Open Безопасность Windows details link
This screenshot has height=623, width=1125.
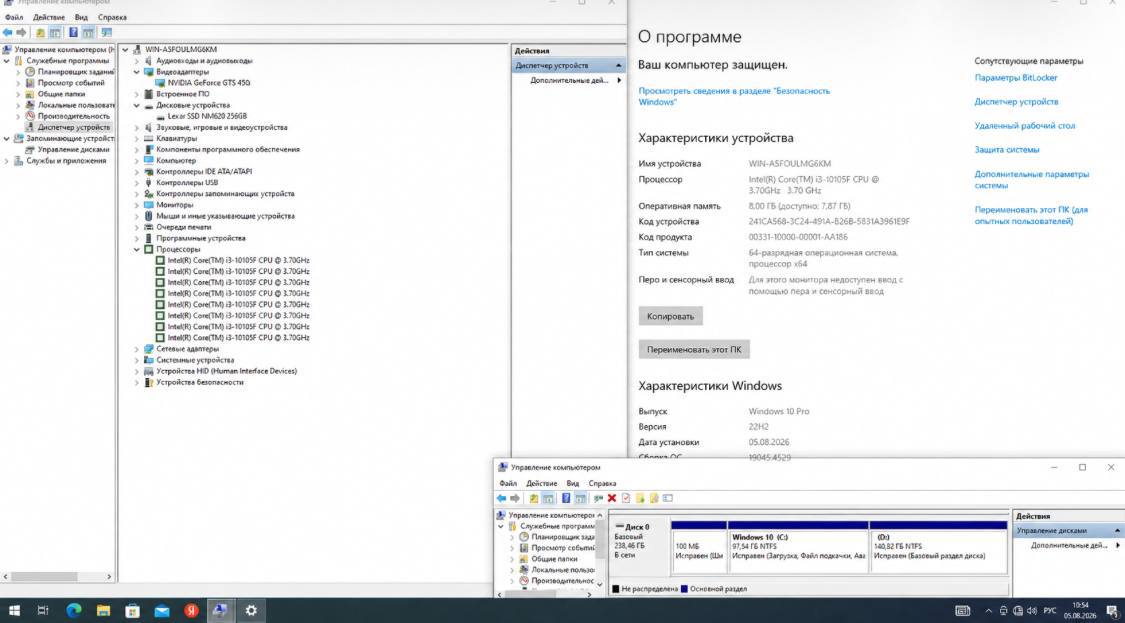pyautogui.click(x=734, y=96)
